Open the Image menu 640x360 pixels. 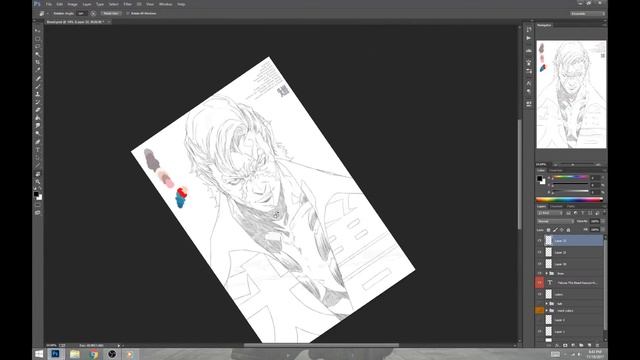(x=72, y=4)
